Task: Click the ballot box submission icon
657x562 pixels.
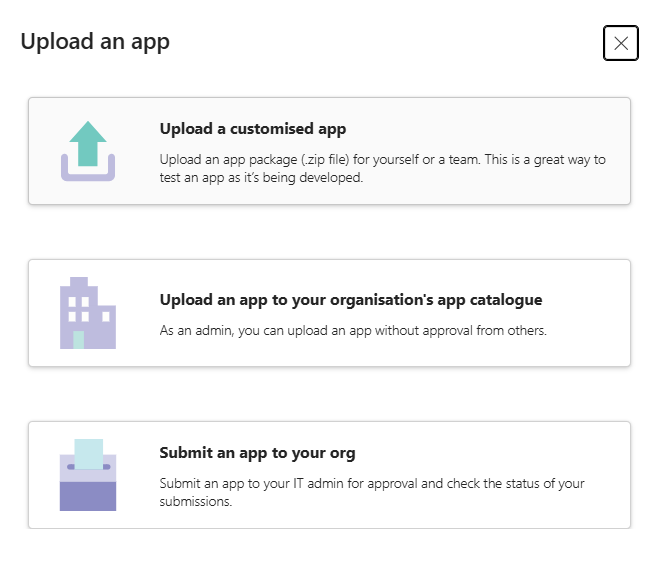Action: tap(88, 475)
